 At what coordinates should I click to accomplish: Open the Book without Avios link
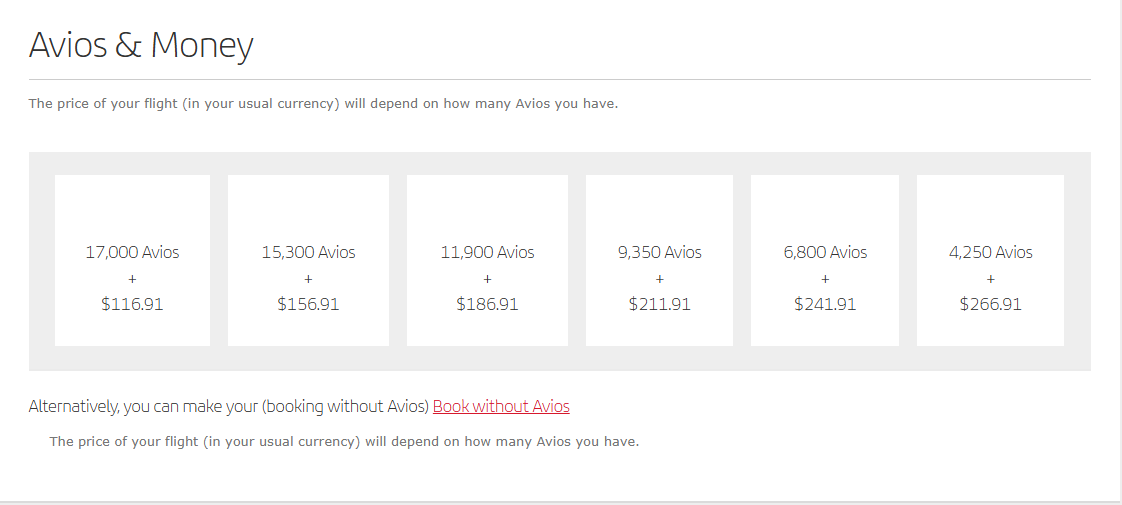pos(501,406)
